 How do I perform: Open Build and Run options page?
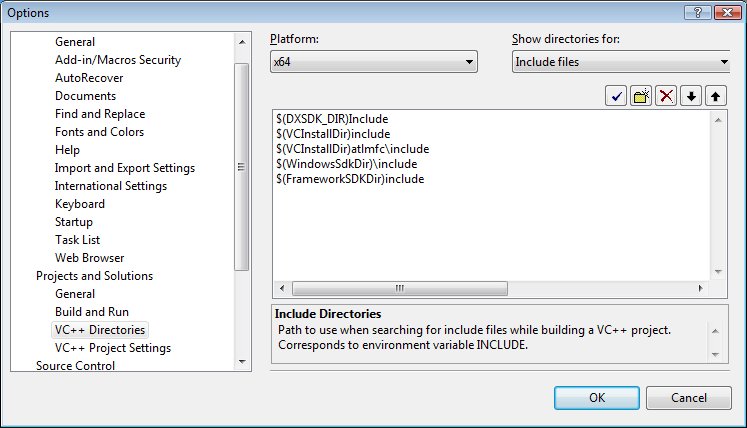click(91, 312)
